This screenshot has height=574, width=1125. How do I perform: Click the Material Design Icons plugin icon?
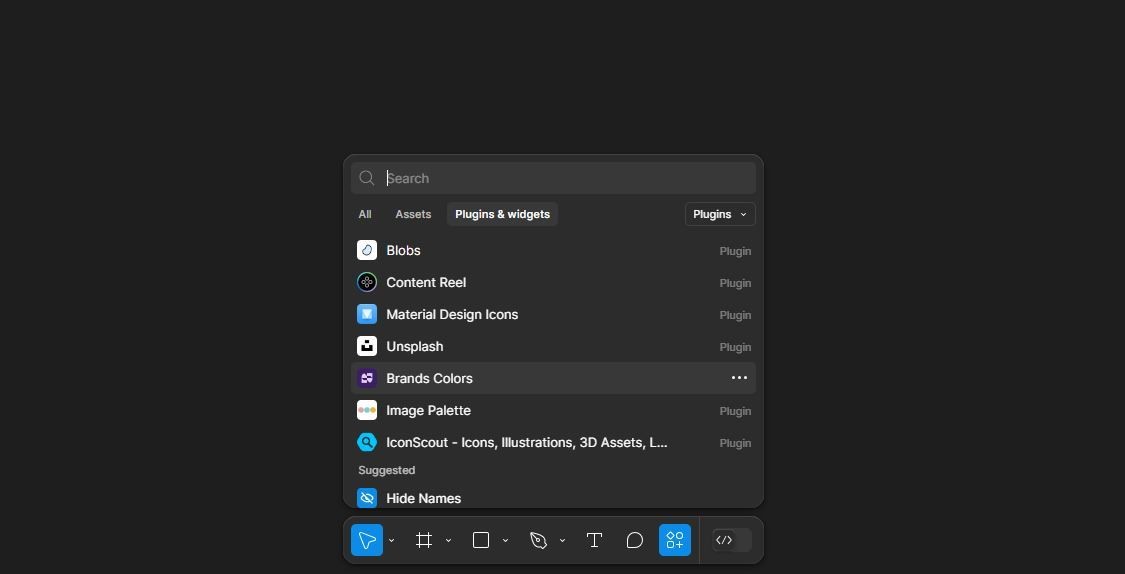tap(367, 314)
